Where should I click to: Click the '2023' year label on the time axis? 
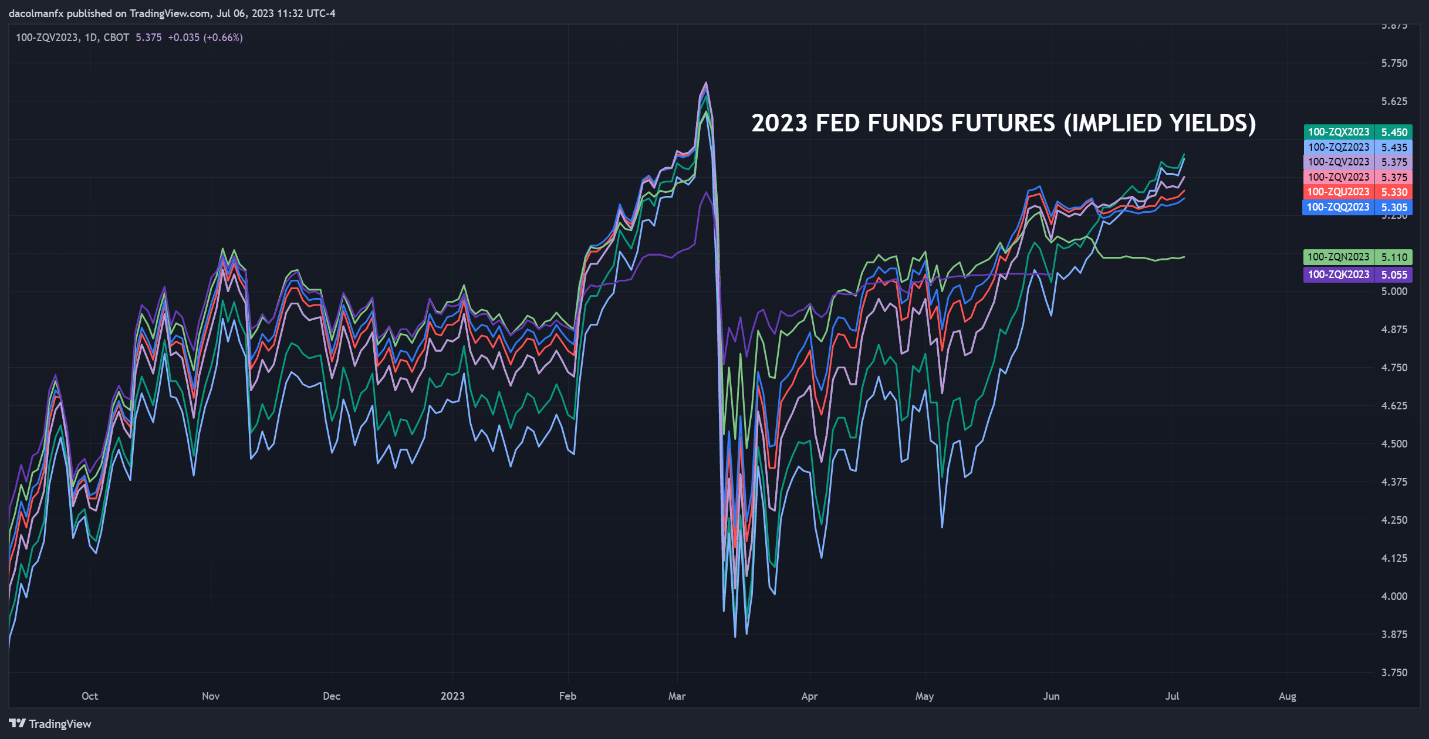tap(453, 696)
